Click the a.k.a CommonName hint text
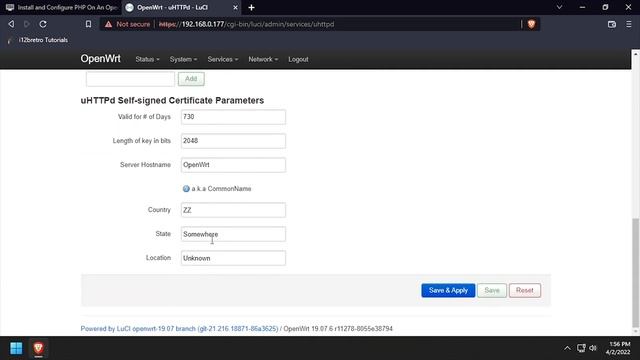Image resolution: width=640 pixels, height=360 pixels. click(x=221, y=189)
